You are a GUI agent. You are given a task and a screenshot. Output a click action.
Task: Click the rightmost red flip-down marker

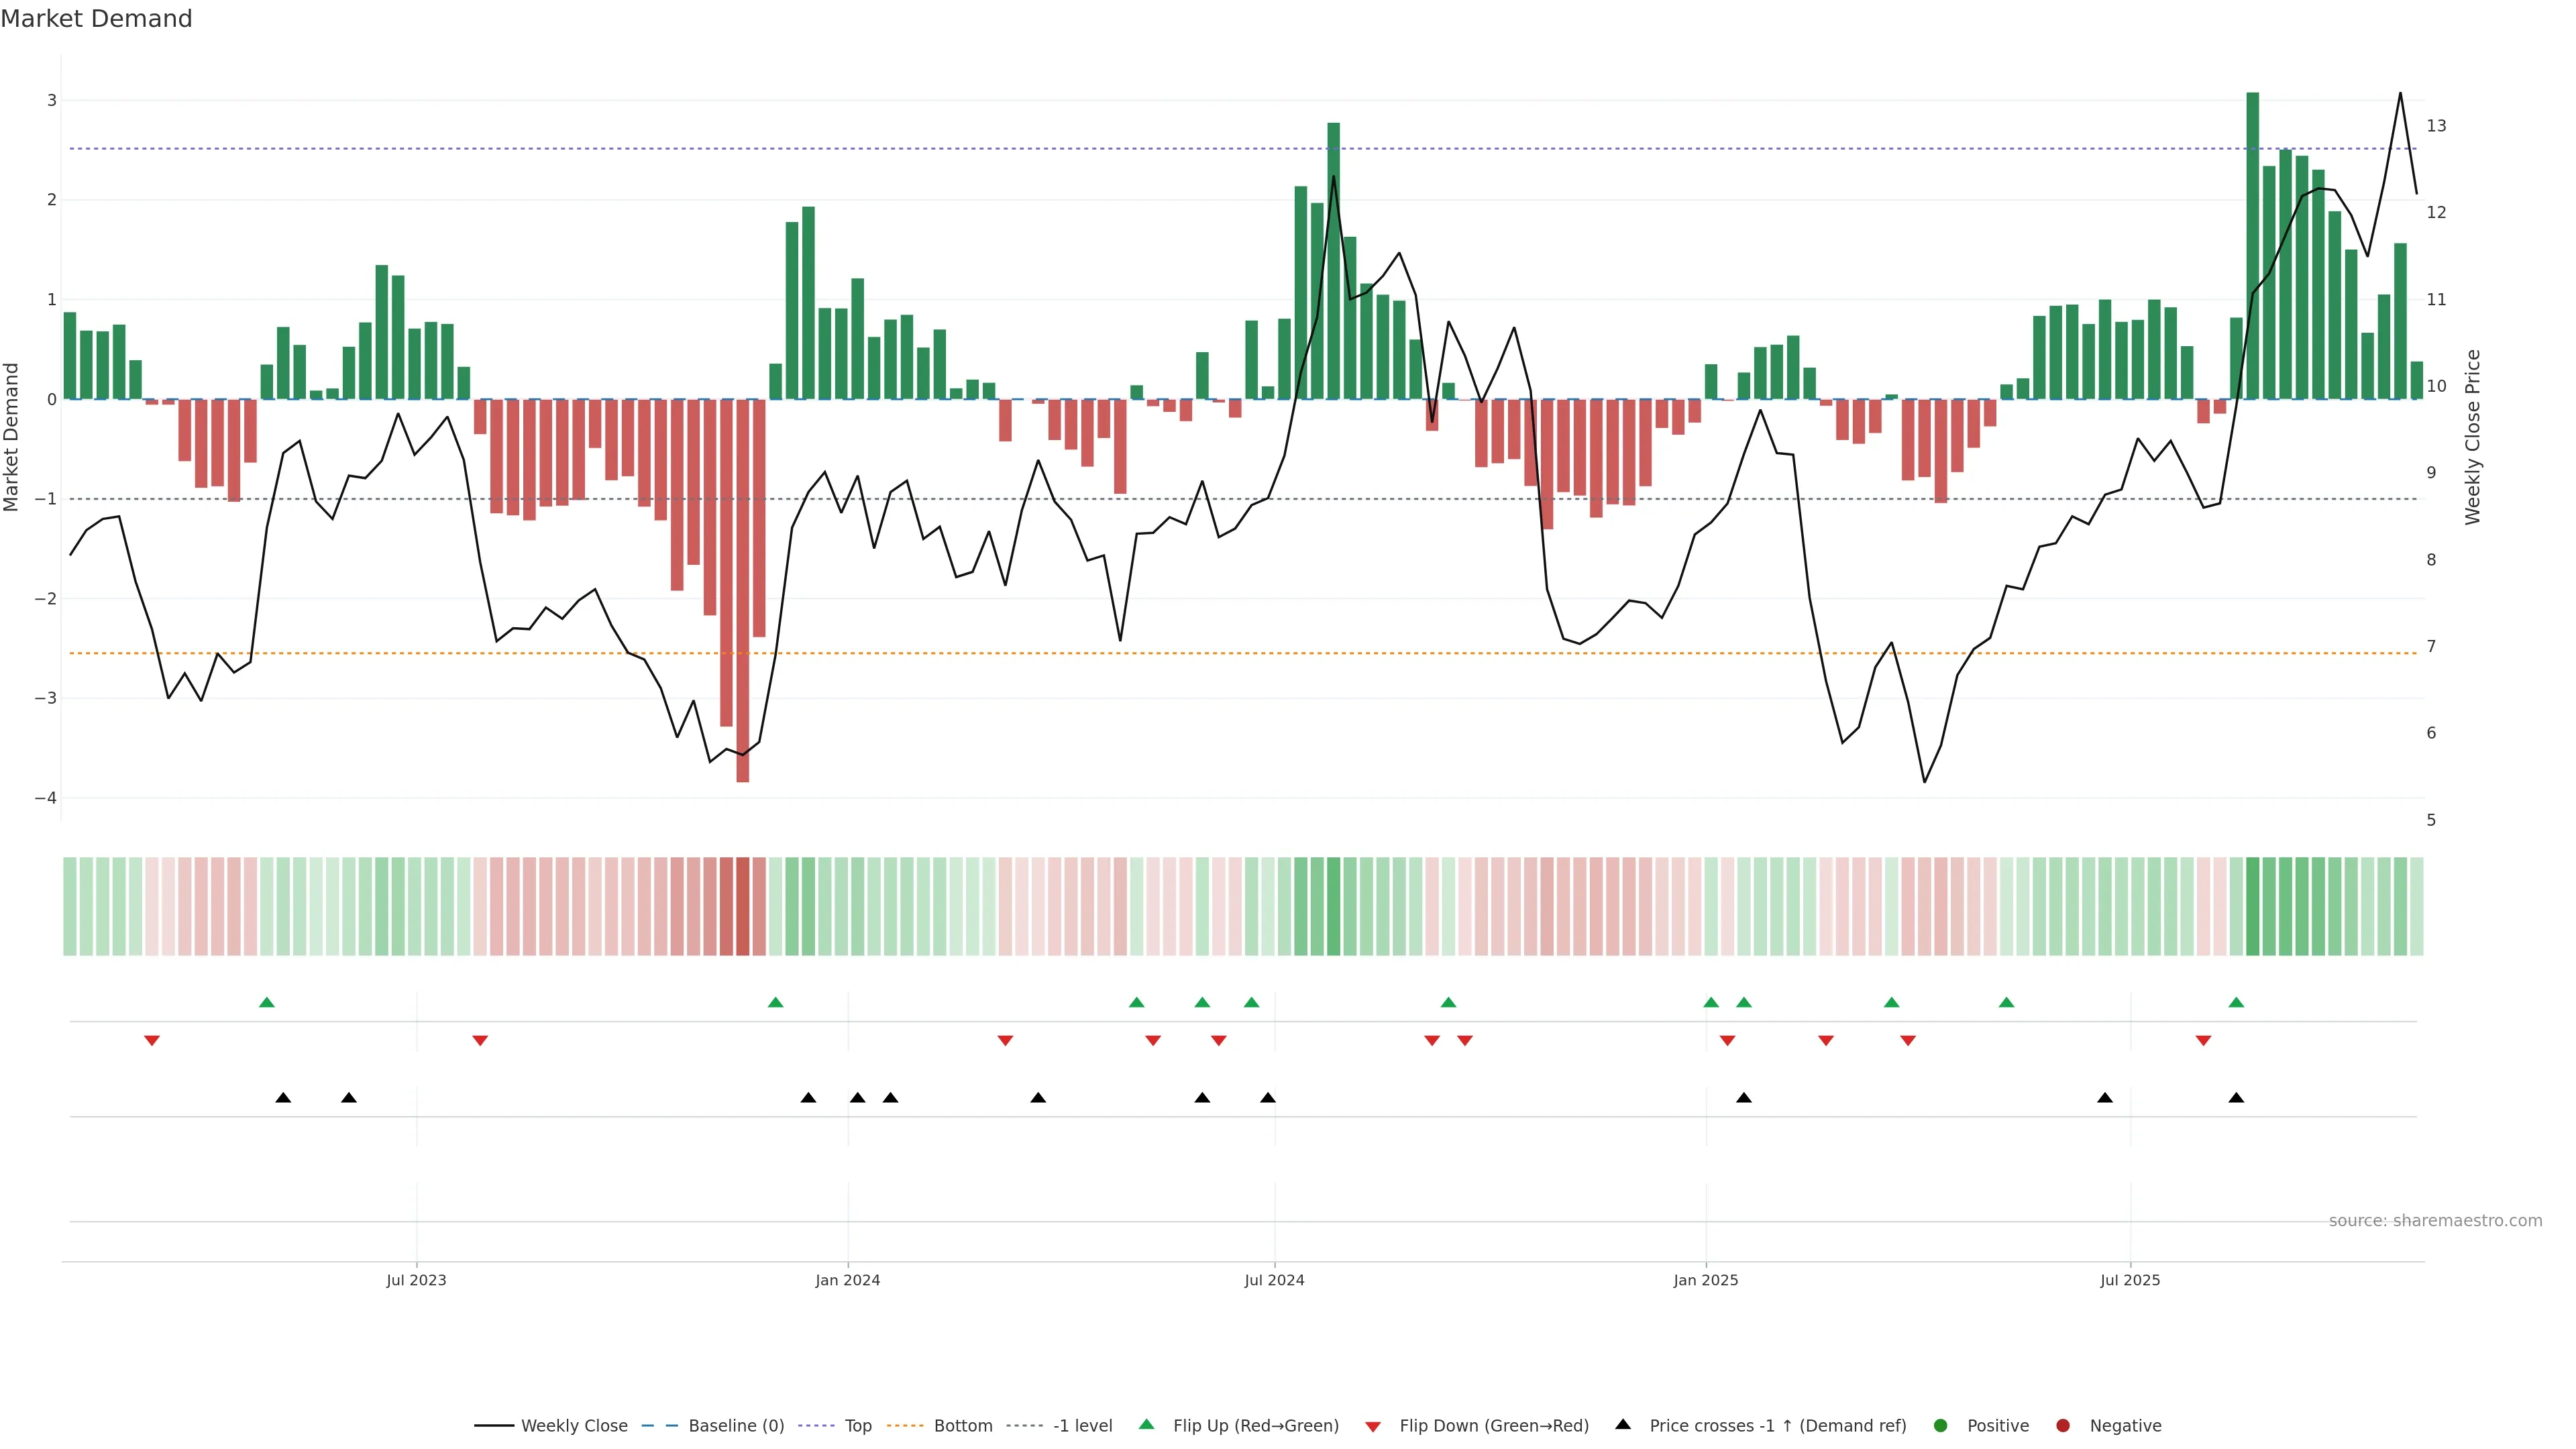tap(2203, 1041)
